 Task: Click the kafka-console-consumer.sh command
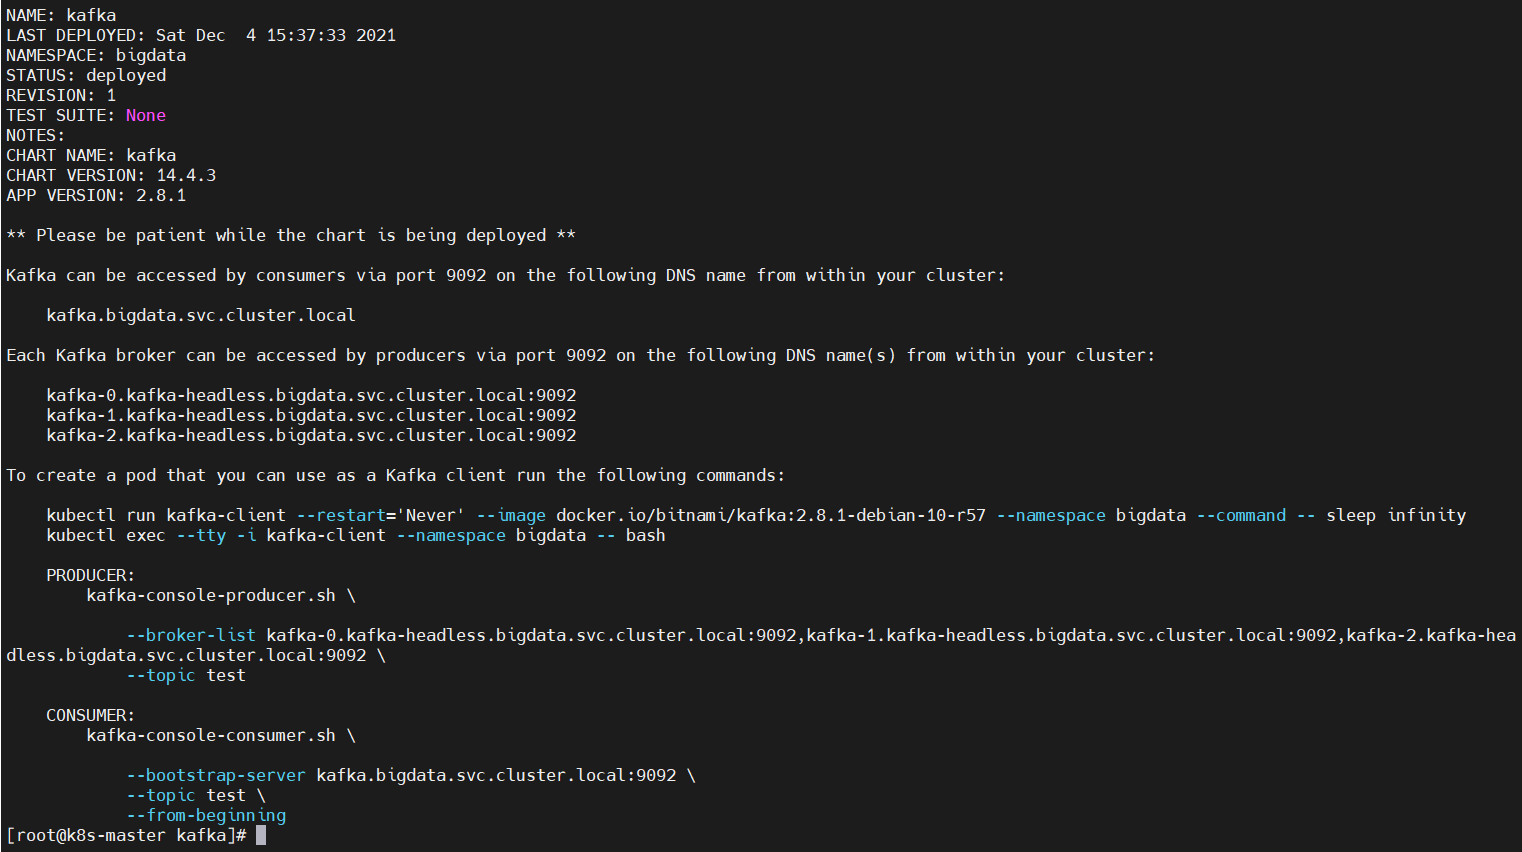211,735
